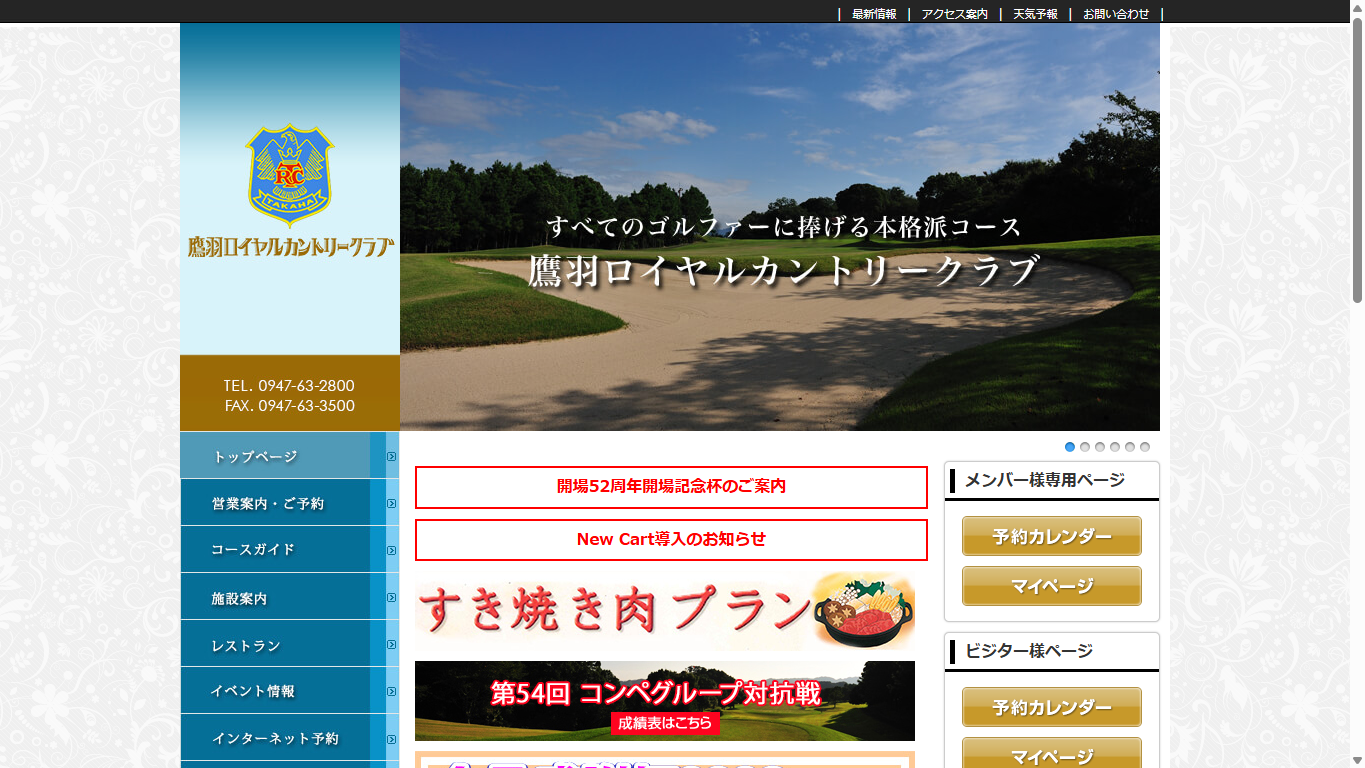1365x768 pixels.
Task: Click TEL. 0947-63-2800 text
Action: tap(289, 386)
